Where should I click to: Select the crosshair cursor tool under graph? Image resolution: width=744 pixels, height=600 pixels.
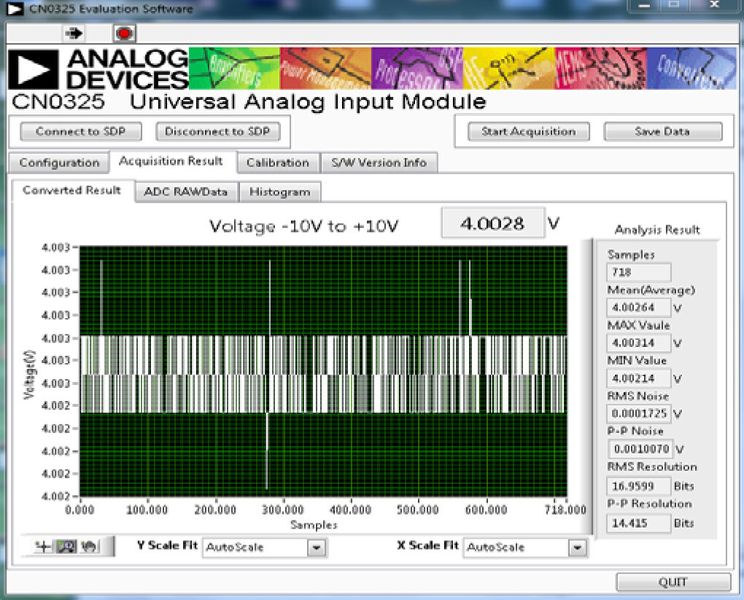pos(44,546)
